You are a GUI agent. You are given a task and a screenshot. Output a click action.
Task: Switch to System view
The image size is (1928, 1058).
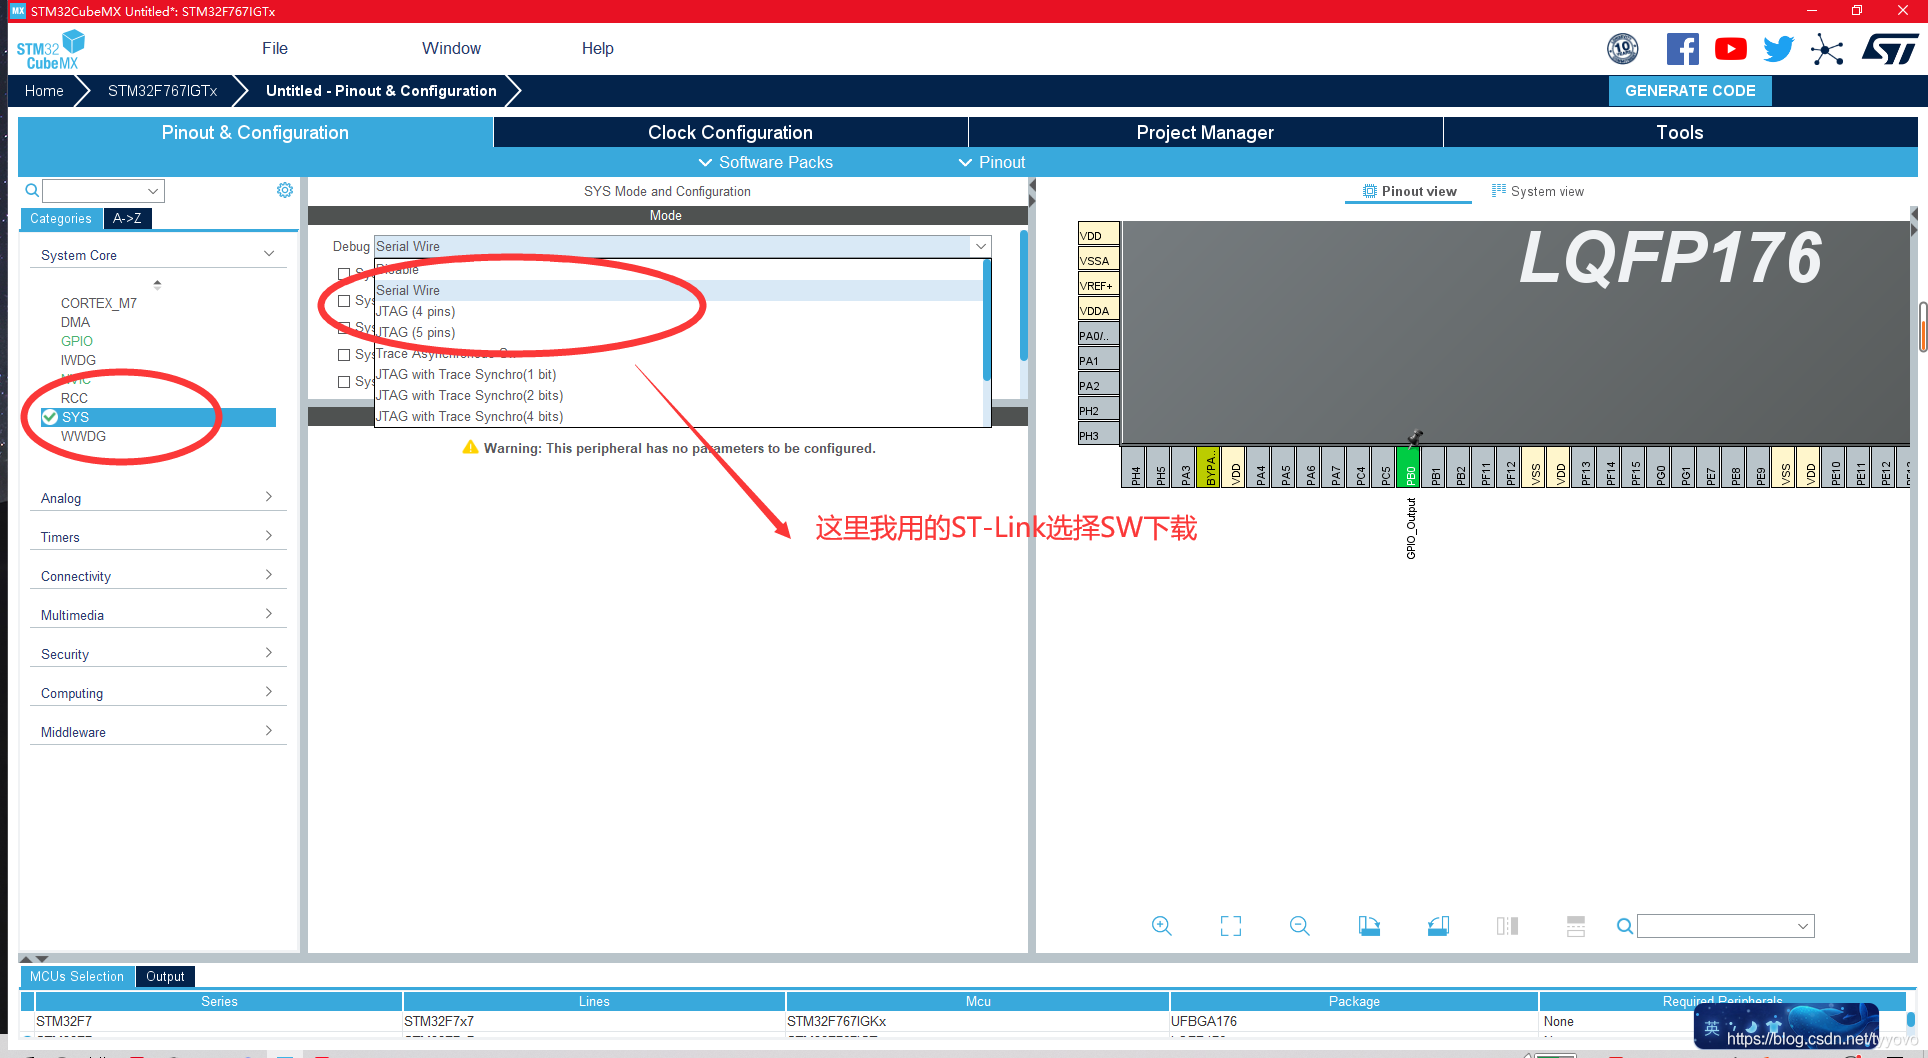point(1537,191)
